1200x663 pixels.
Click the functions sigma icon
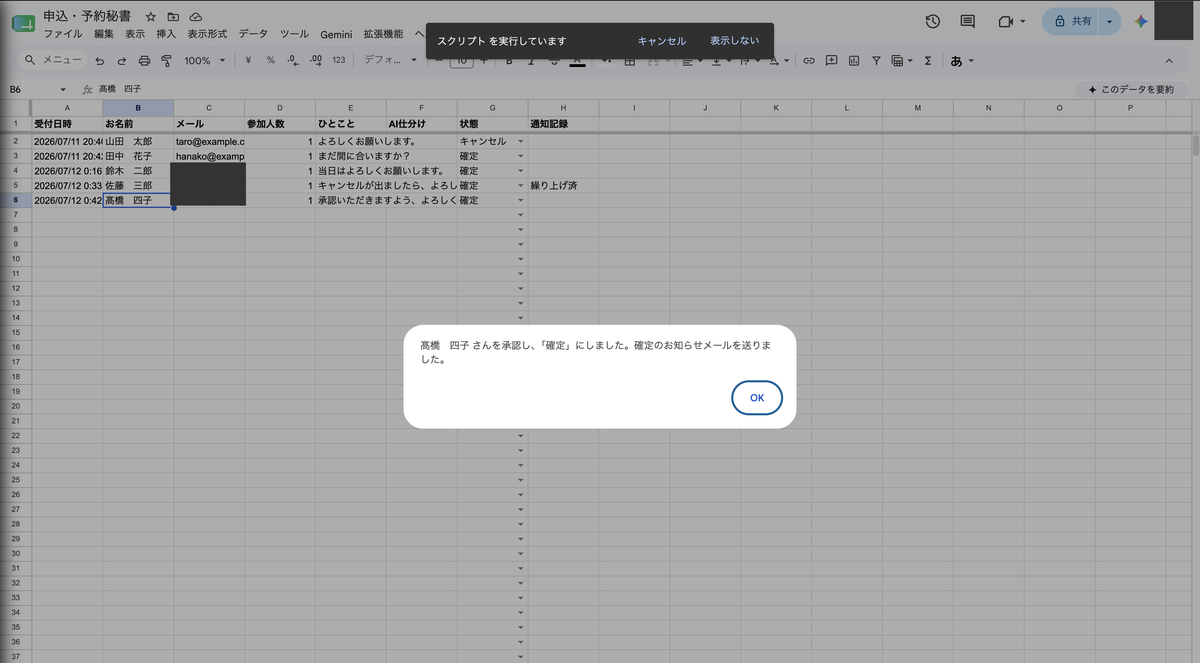pos(928,60)
